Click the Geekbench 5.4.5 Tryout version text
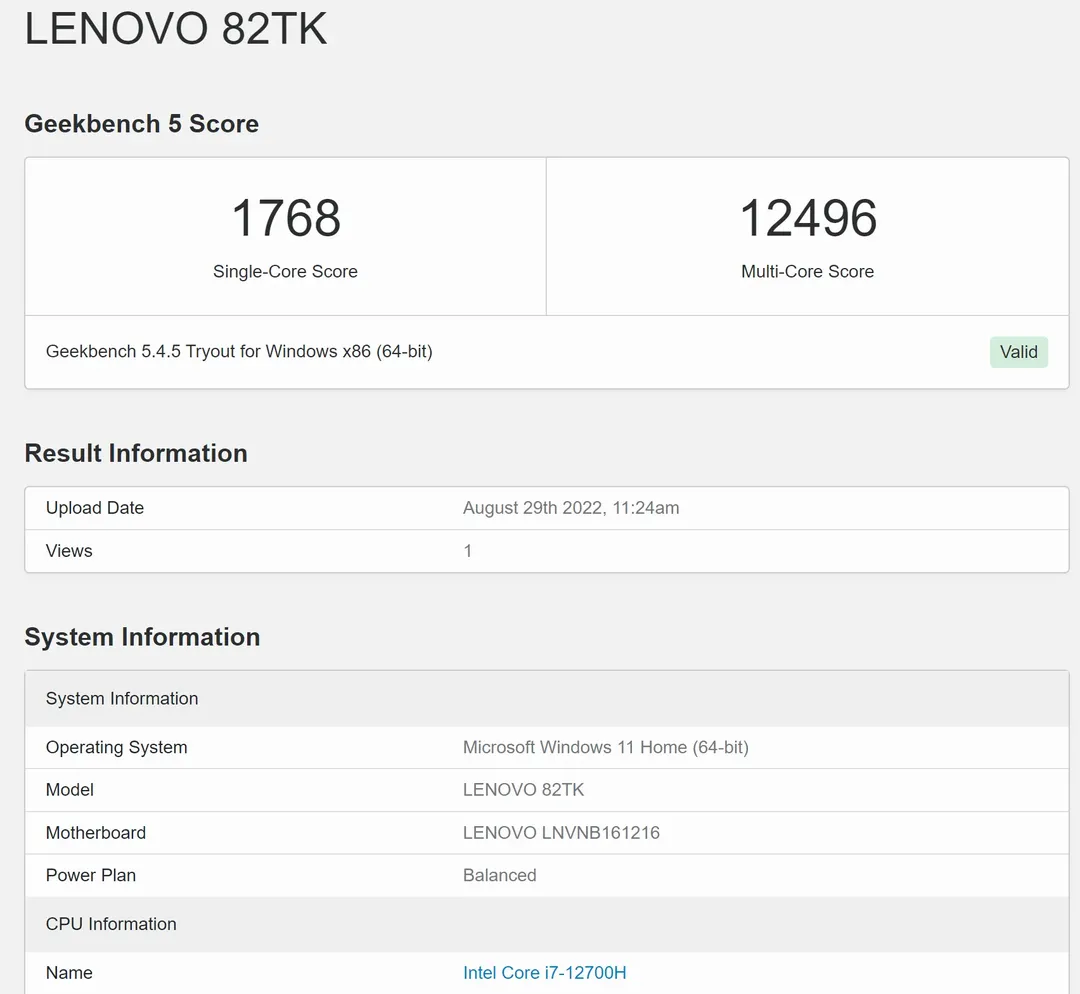1080x994 pixels. [239, 352]
